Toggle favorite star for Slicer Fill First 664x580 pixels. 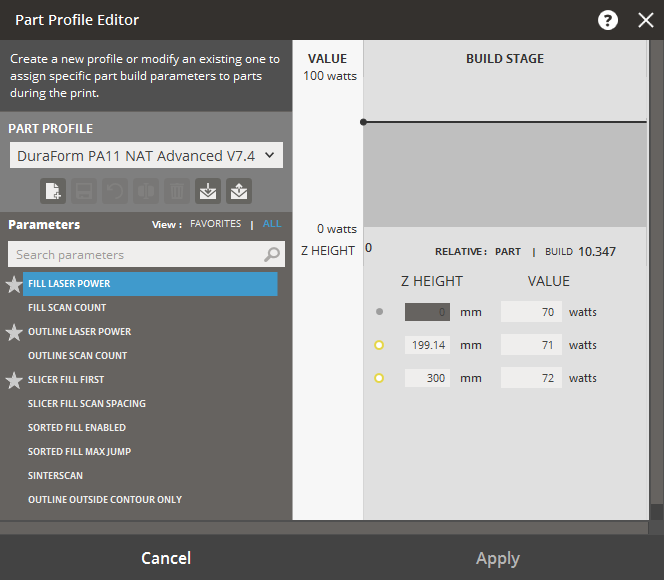click(14, 381)
